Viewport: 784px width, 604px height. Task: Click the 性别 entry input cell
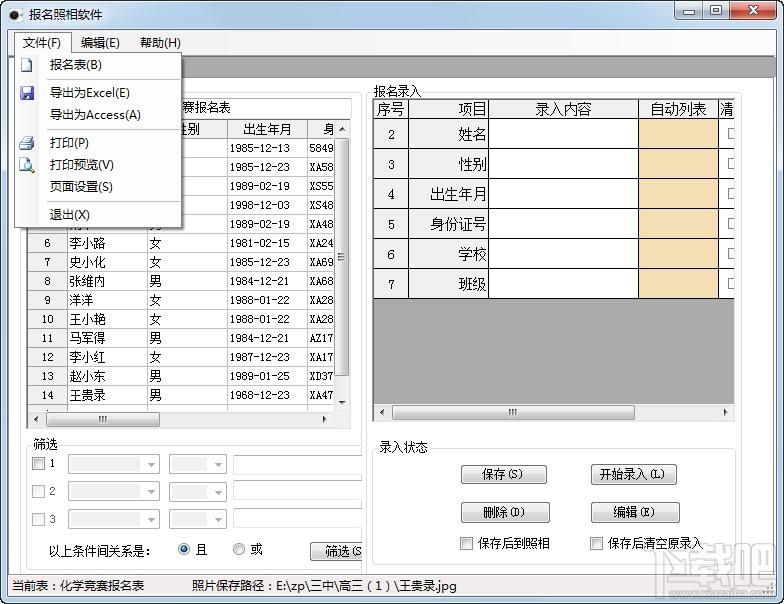tap(564, 164)
